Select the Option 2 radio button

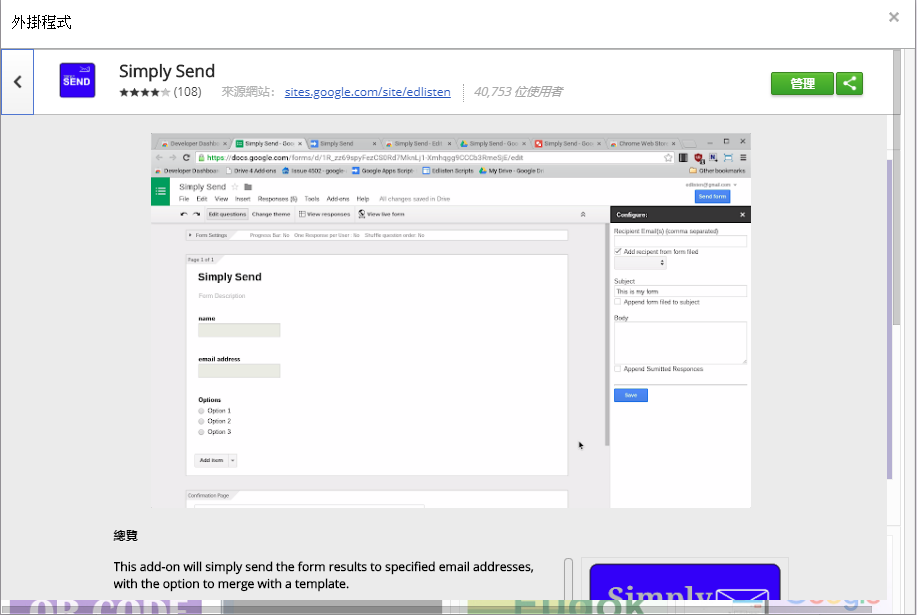pyautogui.click(x=201, y=421)
